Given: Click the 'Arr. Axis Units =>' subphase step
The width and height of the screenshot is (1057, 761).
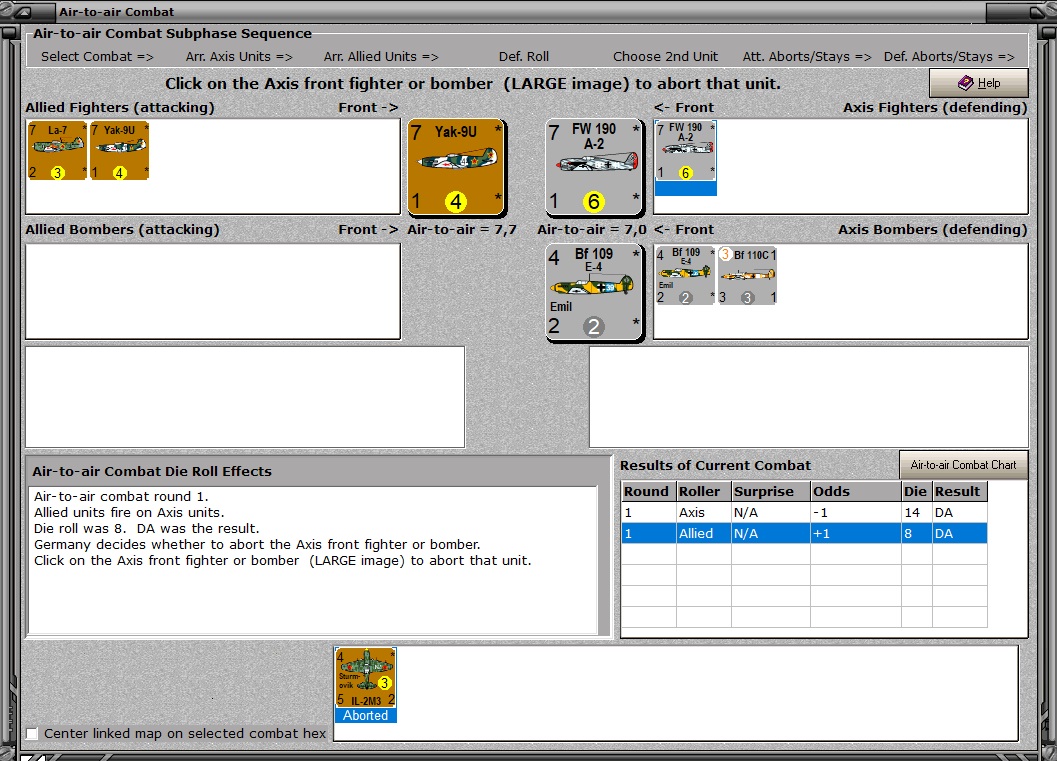Looking at the screenshot, I should [x=239, y=57].
